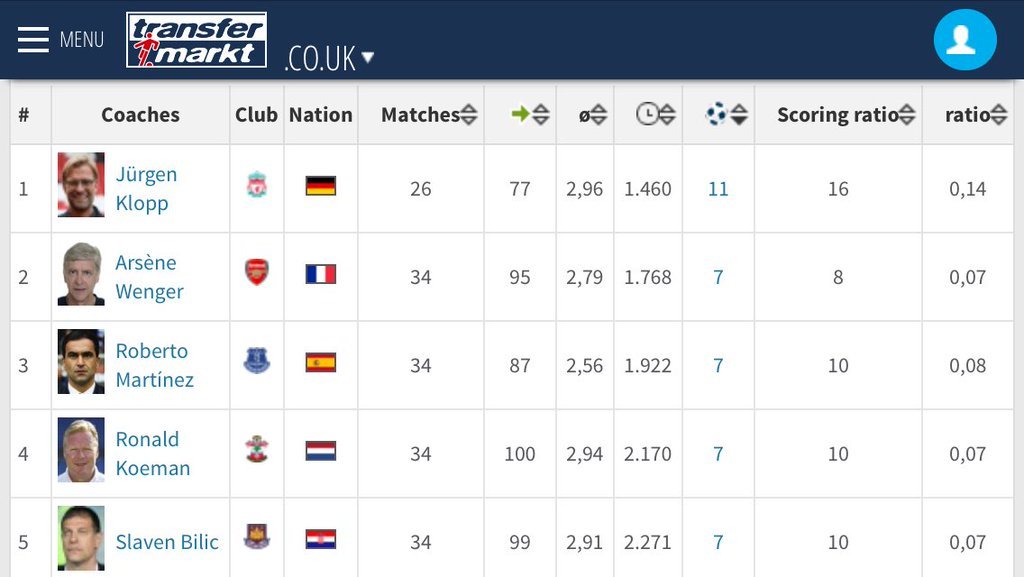Image resolution: width=1024 pixels, height=577 pixels.
Task: Sort by the Scoring ratio column arrows
Action: point(906,115)
